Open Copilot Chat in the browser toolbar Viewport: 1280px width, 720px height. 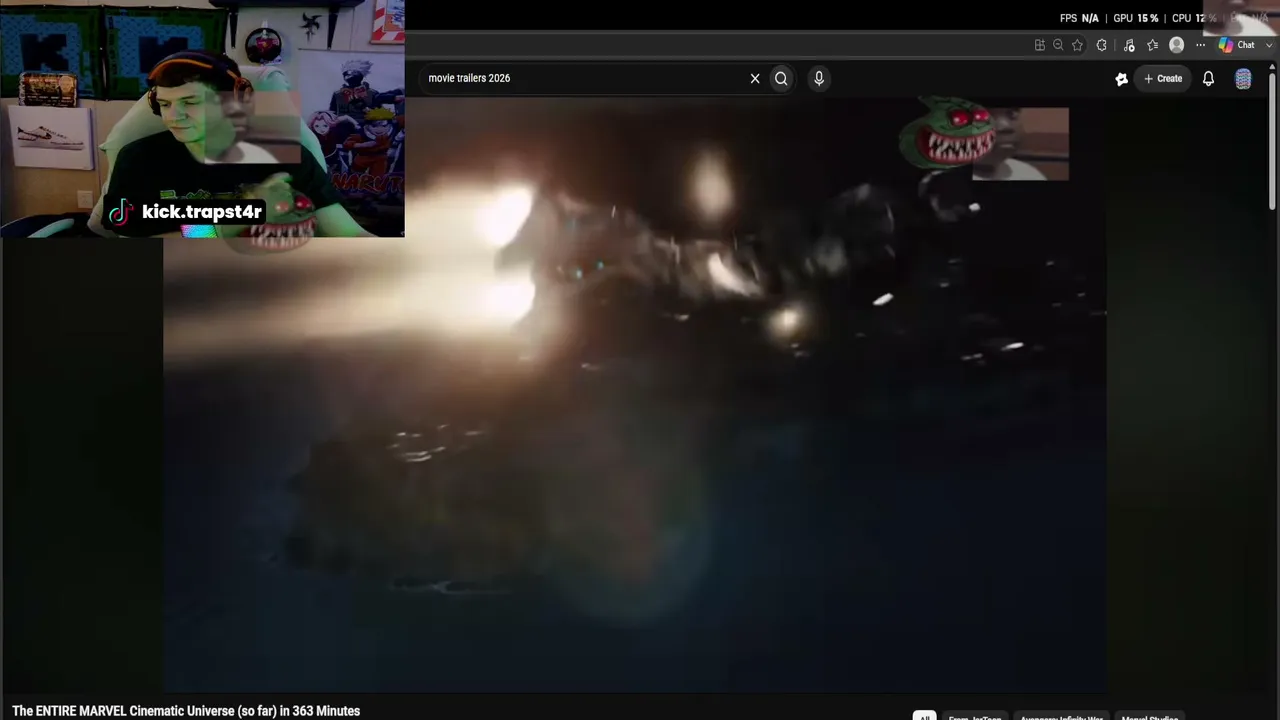click(x=1237, y=45)
